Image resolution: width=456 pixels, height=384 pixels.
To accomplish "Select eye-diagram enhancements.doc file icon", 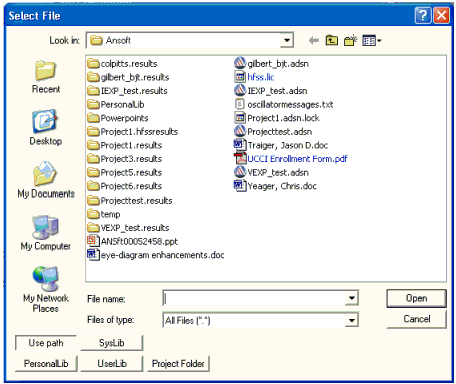I will [x=93, y=255].
